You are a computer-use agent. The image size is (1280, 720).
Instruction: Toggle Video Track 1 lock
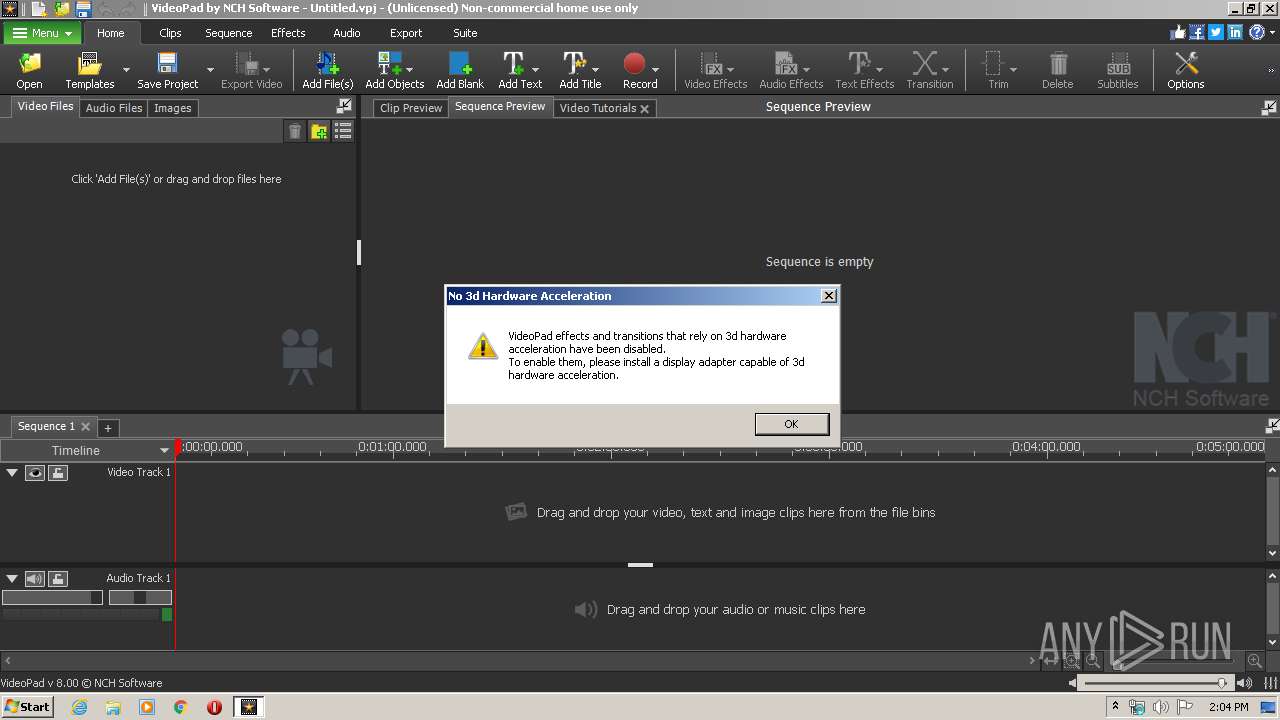58,472
